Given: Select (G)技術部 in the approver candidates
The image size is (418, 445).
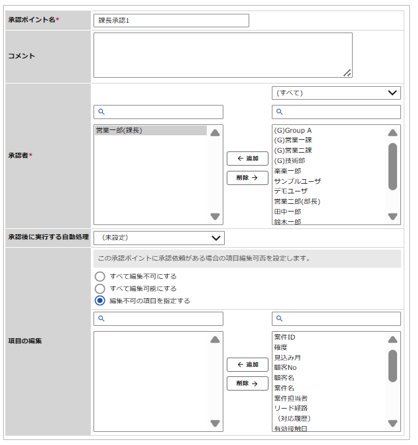Looking at the screenshot, I should [289, 161].
